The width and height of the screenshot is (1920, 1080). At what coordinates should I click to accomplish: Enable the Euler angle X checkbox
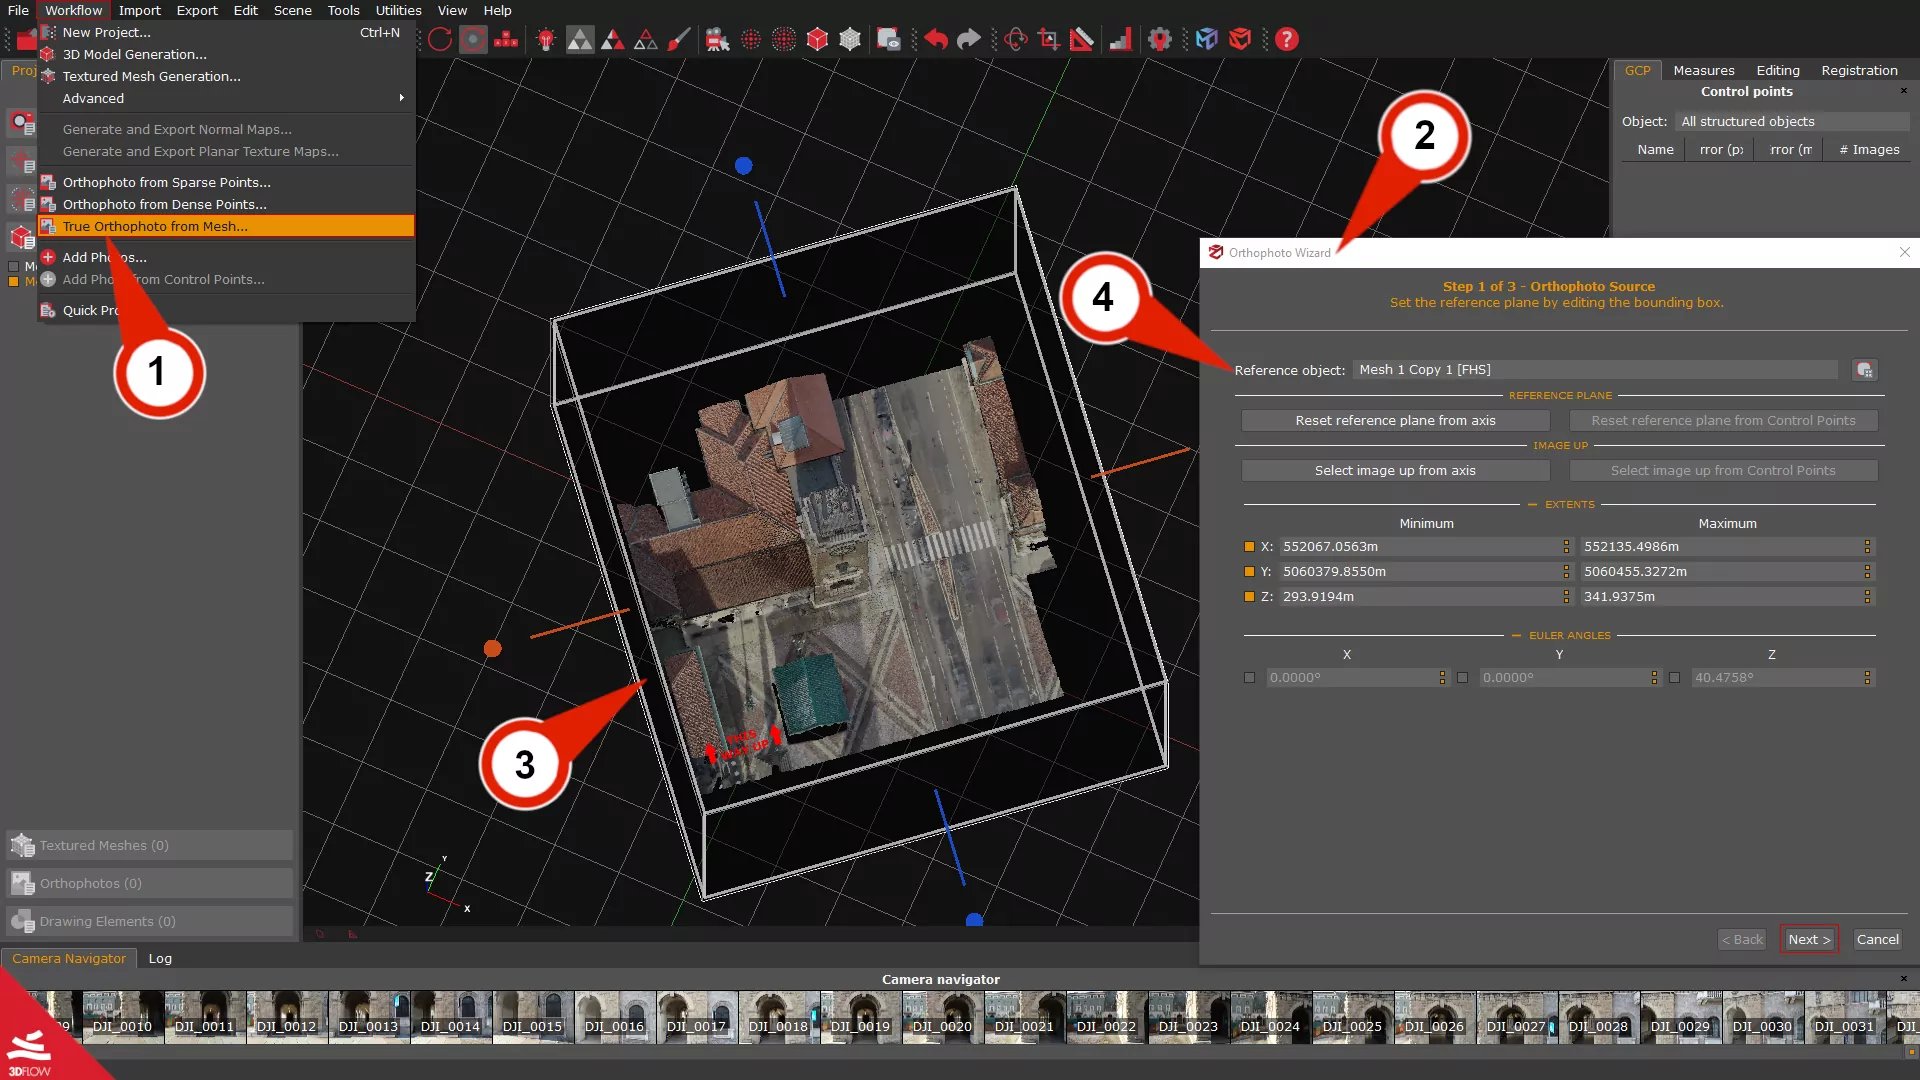pyautogui.click(x=1249, y=677)
